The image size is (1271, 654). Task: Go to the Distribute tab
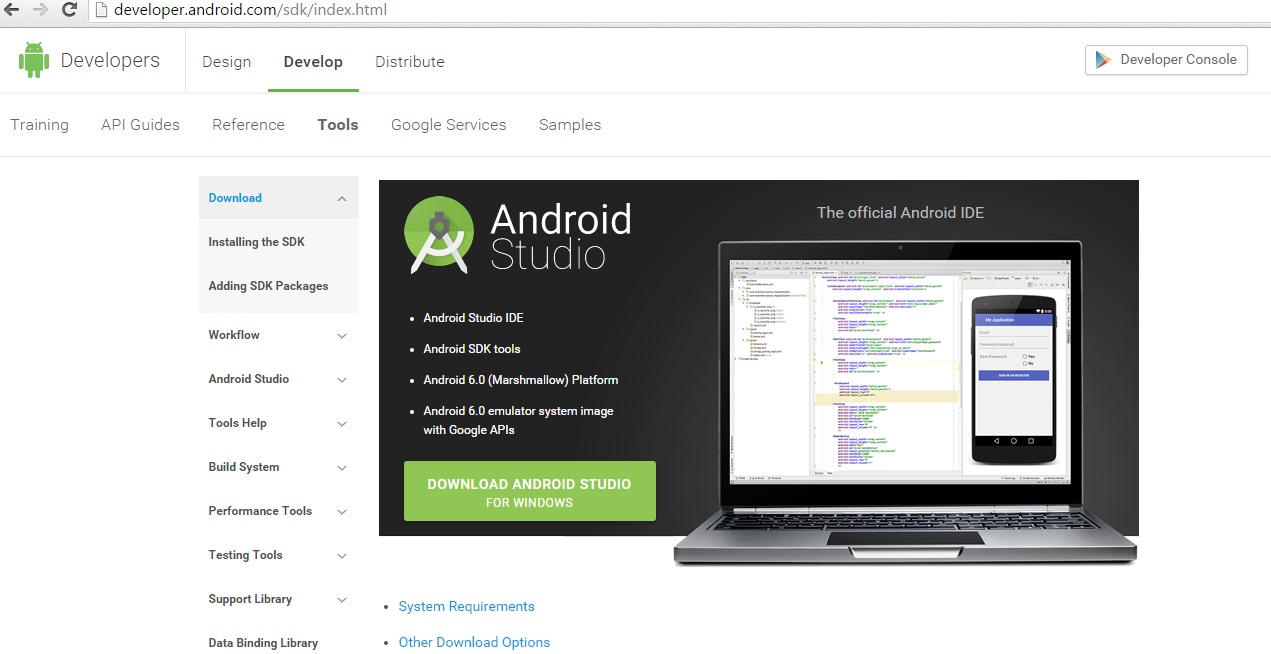[410, 62]
